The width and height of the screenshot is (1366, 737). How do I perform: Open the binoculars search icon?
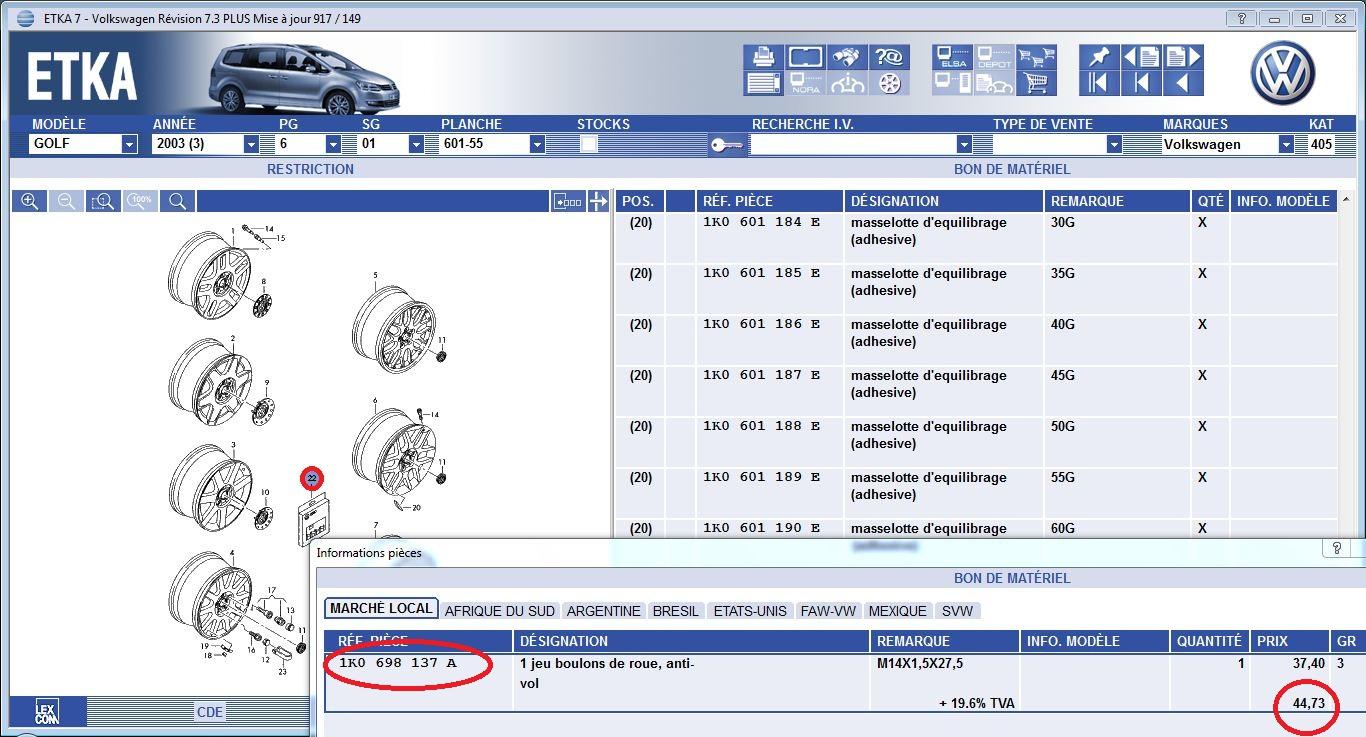coord(848,56)
